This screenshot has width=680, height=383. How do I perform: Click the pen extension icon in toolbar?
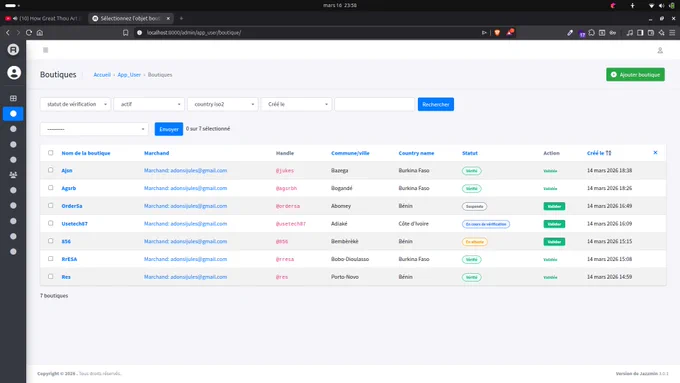[x=570, y=33]
